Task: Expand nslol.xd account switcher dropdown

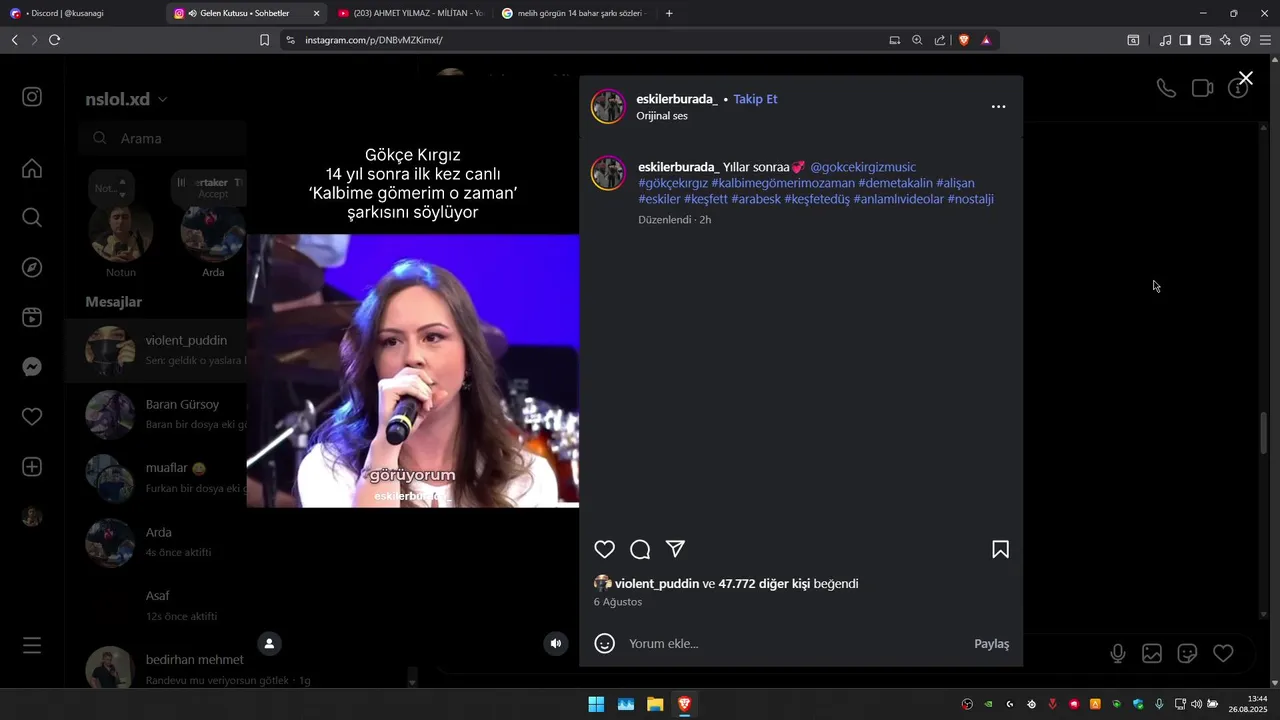Action: pos(163,99)
